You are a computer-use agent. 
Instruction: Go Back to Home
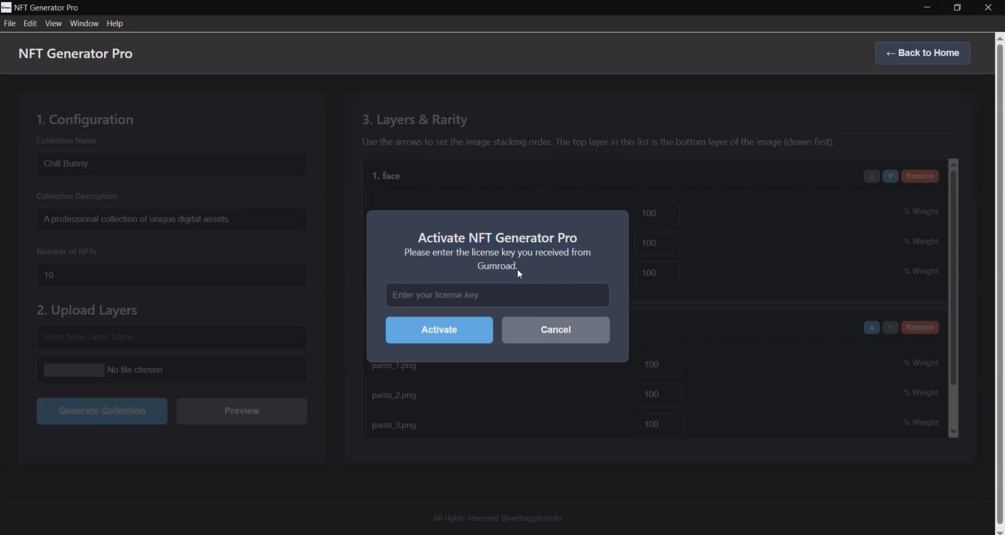pos(922,53)
